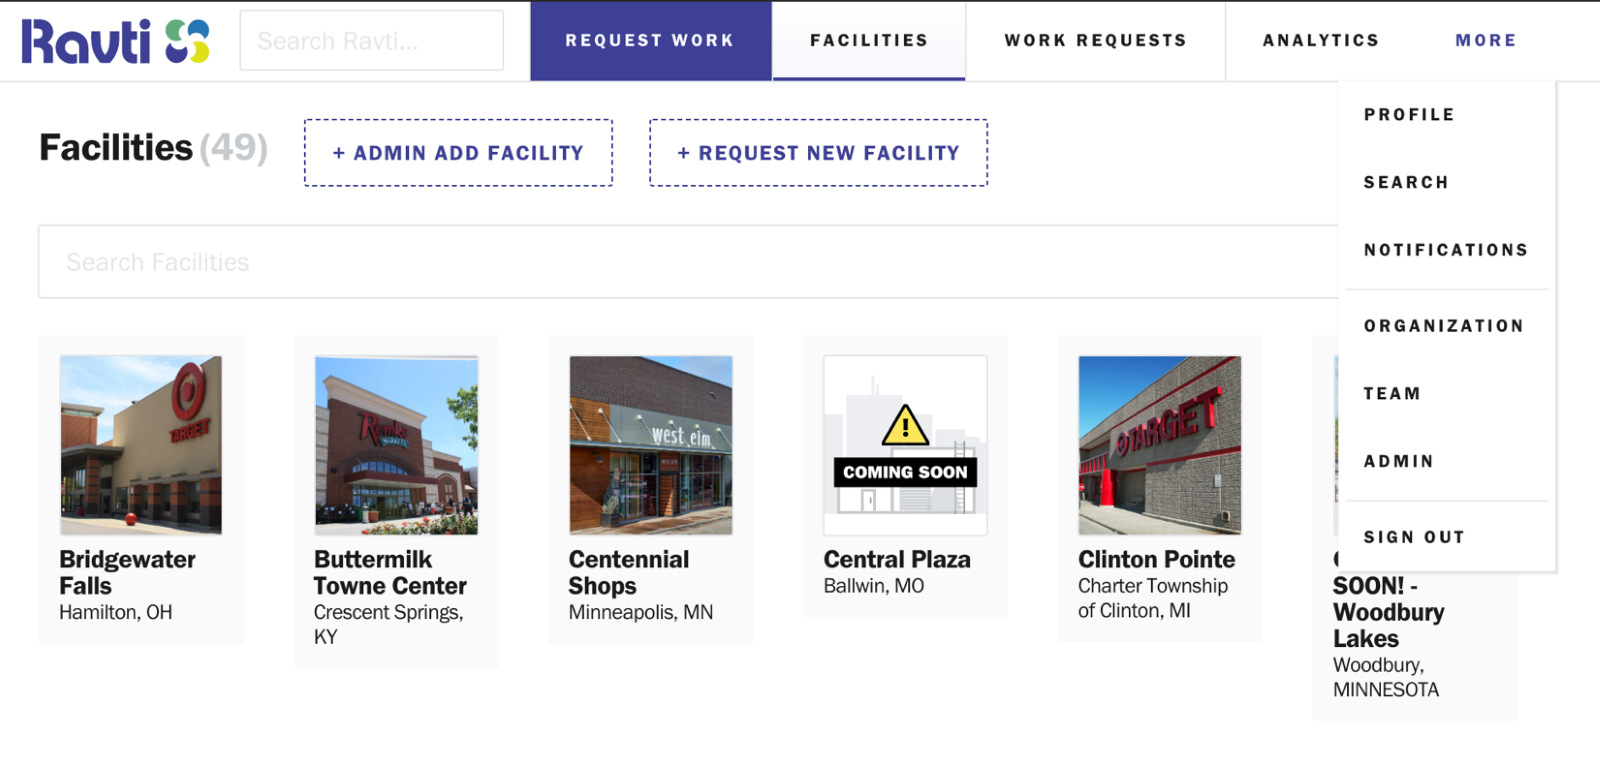Viewport: 1600px width, 771px height.
Task: Click the Hamilton, OH location text
Action: click(116, 612)
